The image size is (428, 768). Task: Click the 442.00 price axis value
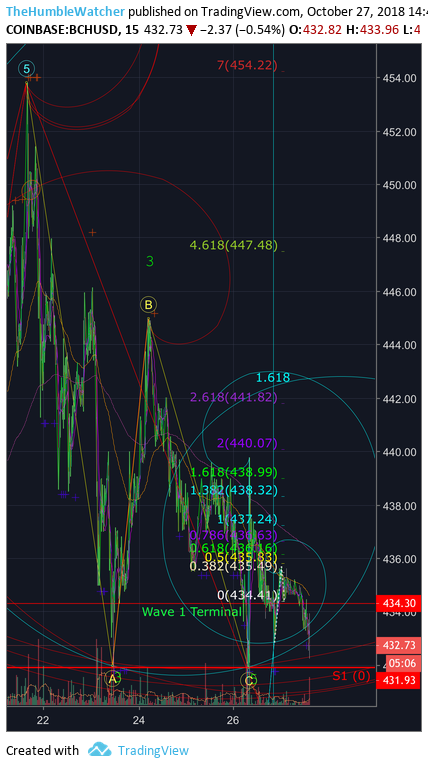tap(400, 399)
